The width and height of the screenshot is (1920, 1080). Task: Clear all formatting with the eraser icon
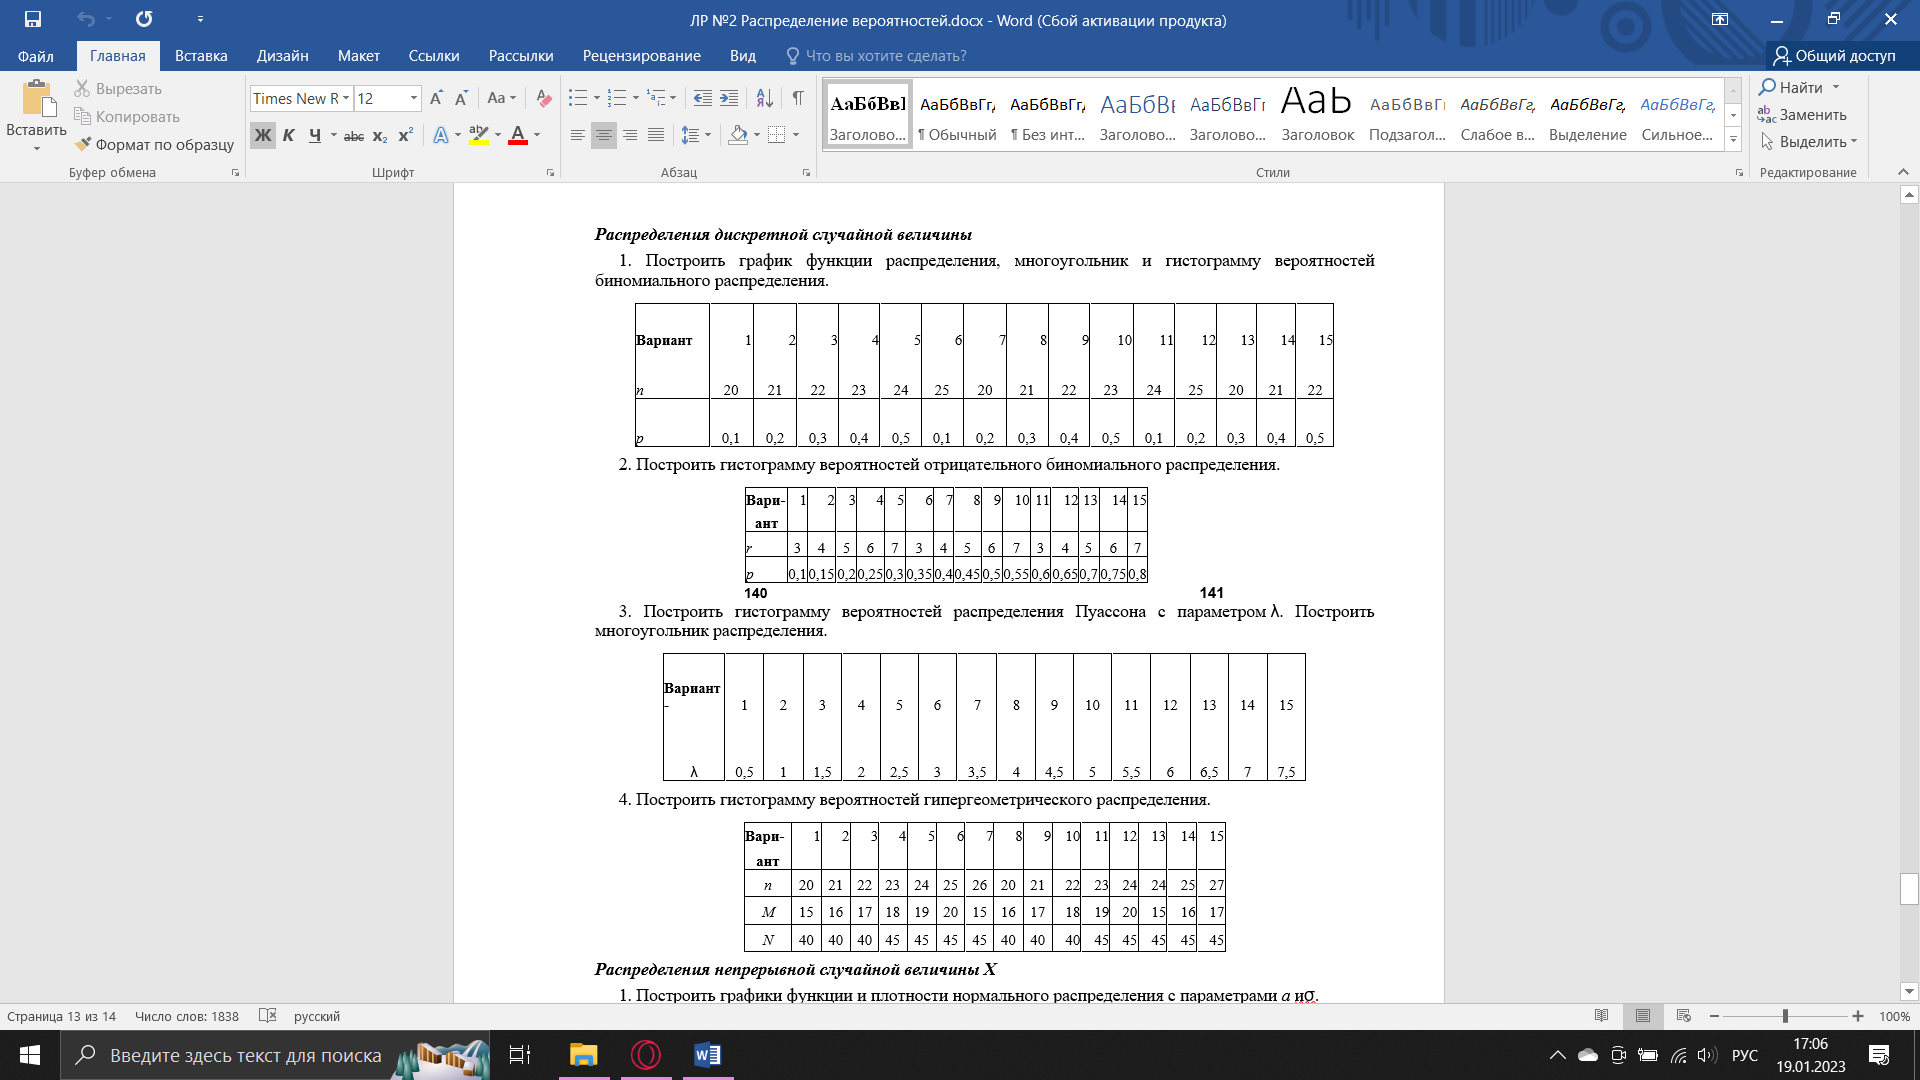[x=543, y=98]
